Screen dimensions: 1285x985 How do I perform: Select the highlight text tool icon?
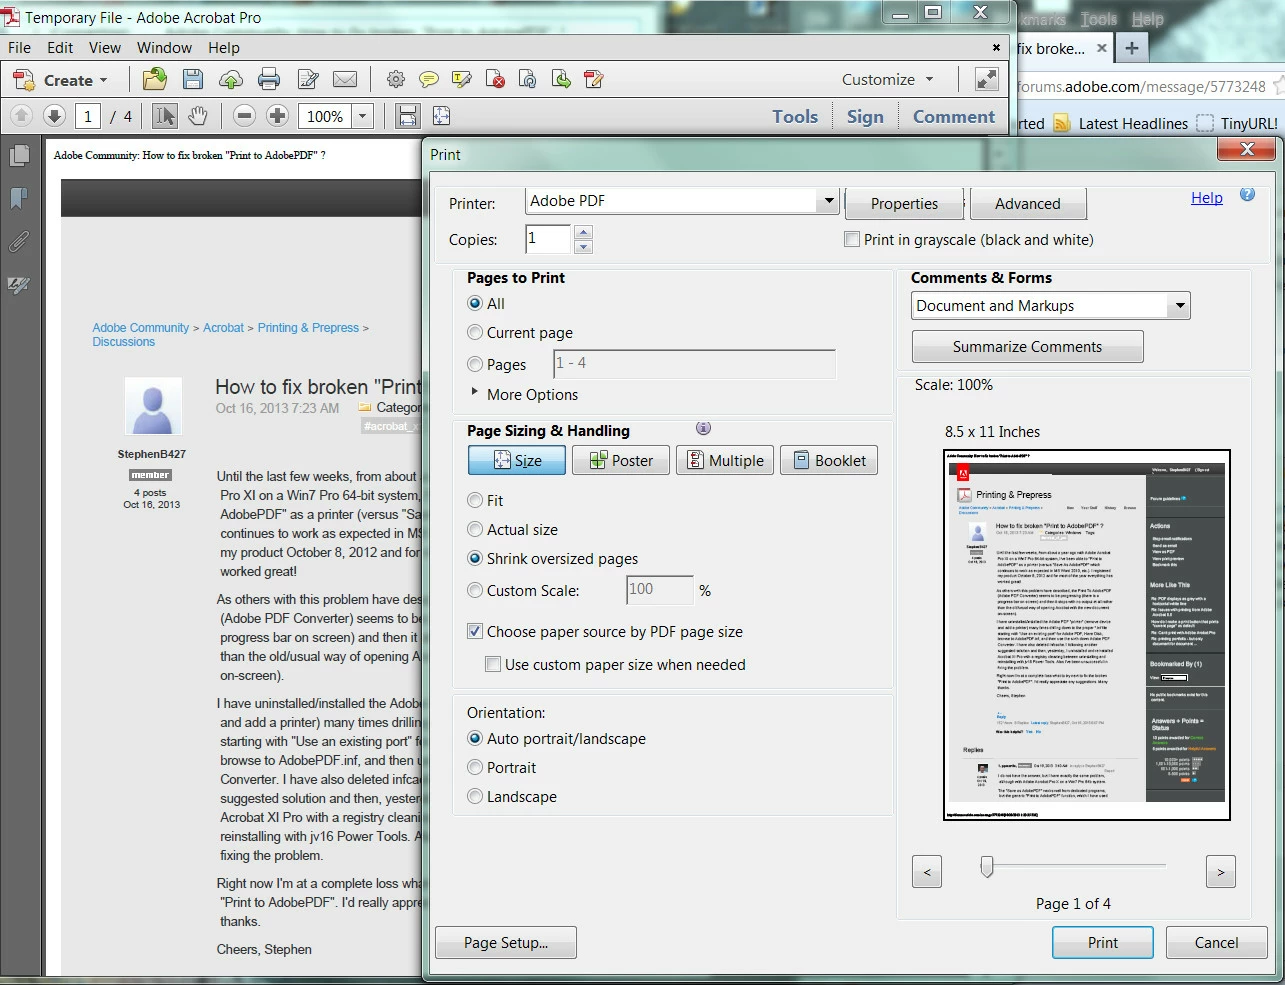[x=462, y=80]
